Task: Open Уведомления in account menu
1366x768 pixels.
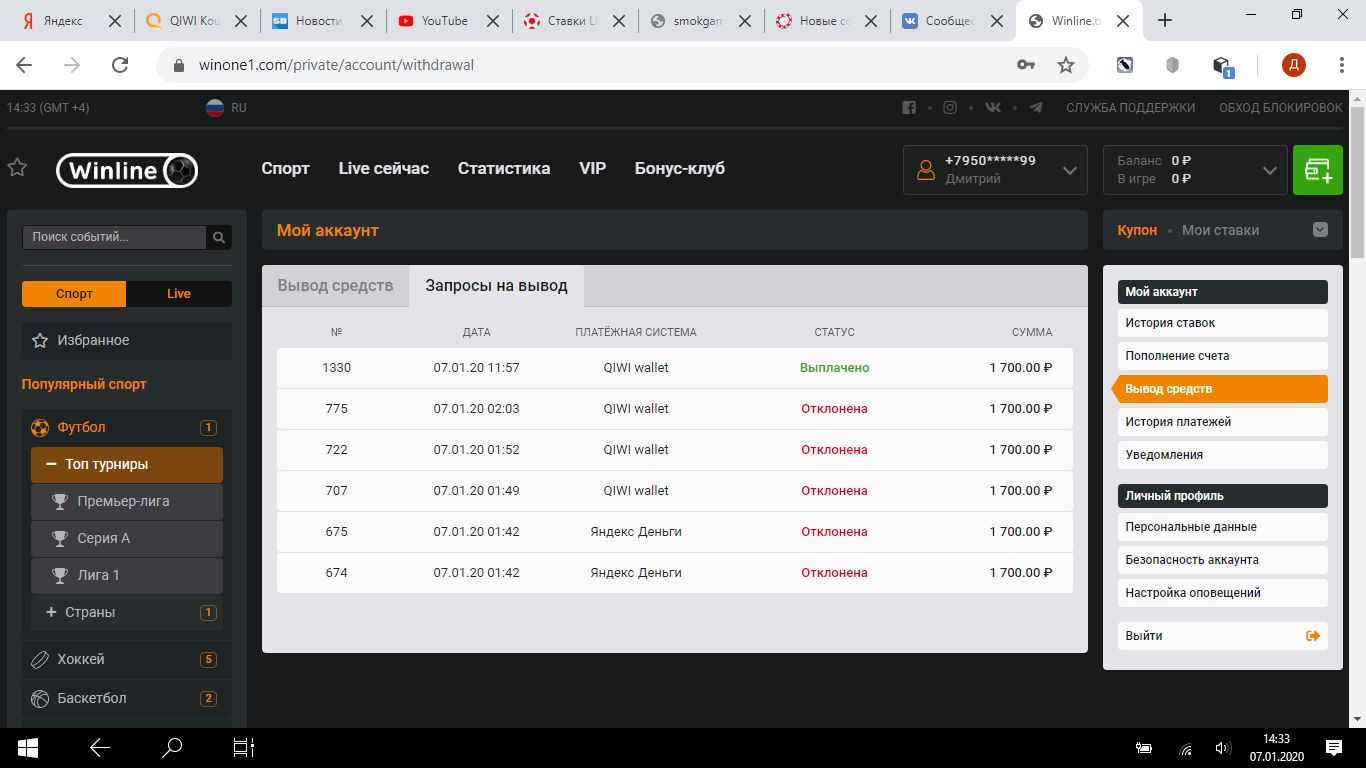Action: tap(1222, 455)
